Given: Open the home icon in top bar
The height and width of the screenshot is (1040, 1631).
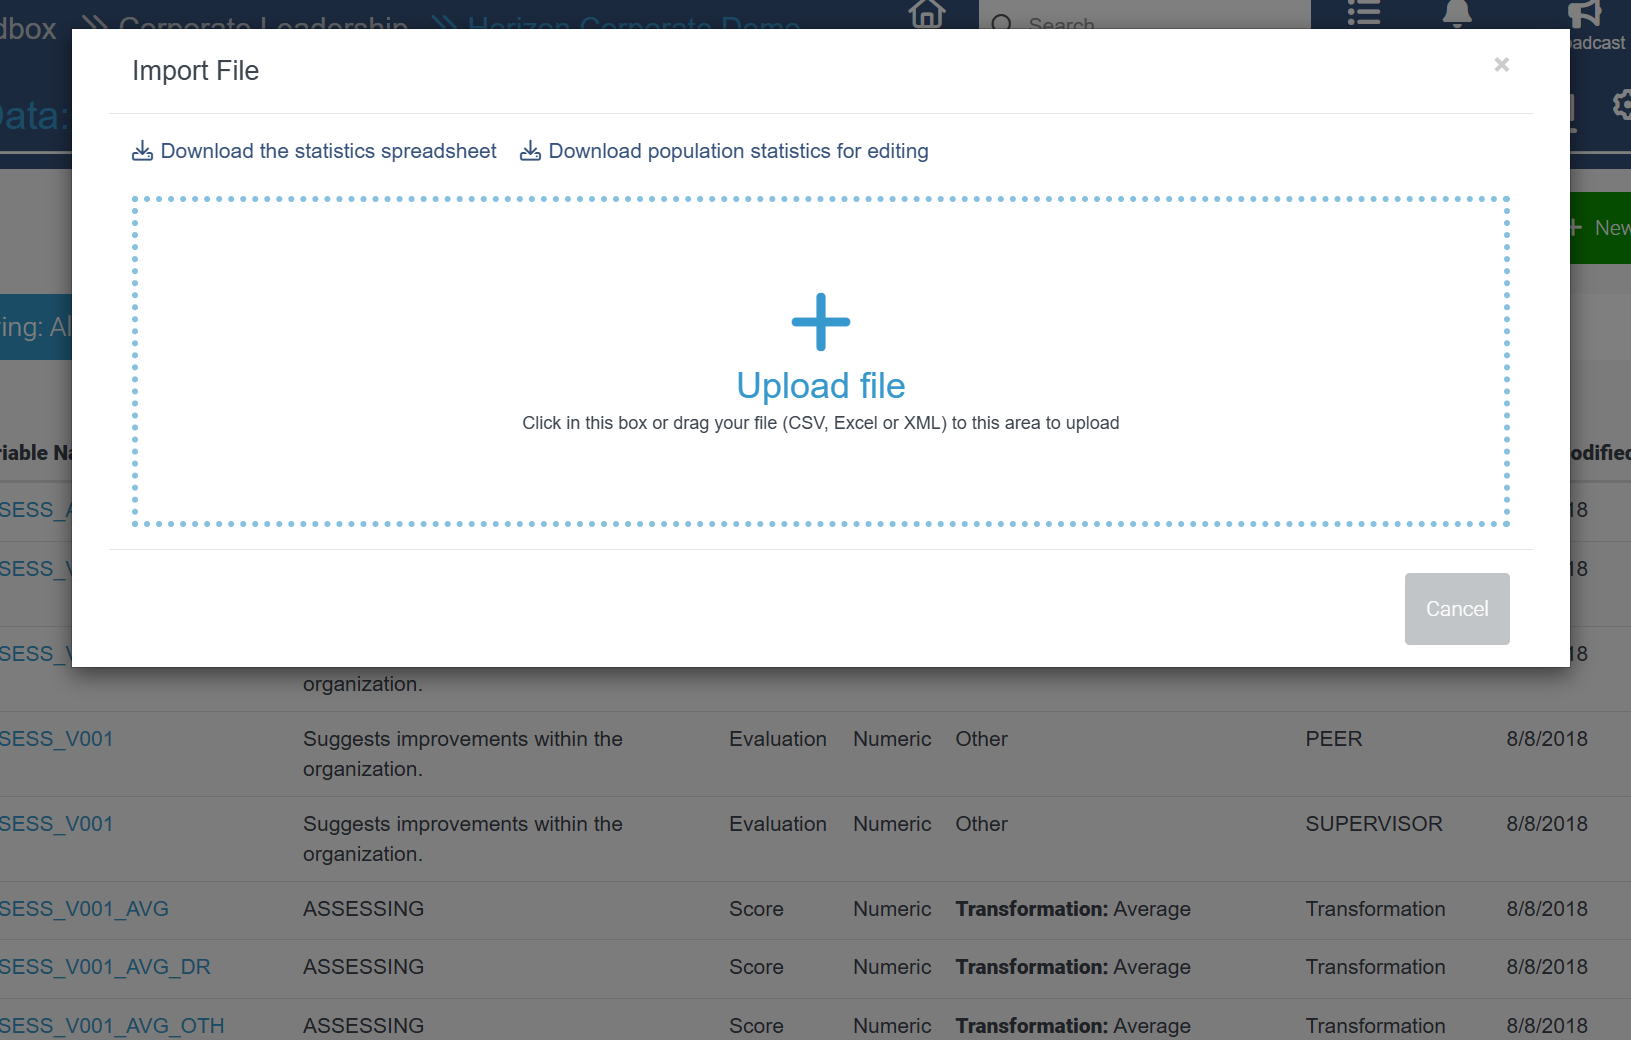Looking at the screenshot, I should (927, 14).
